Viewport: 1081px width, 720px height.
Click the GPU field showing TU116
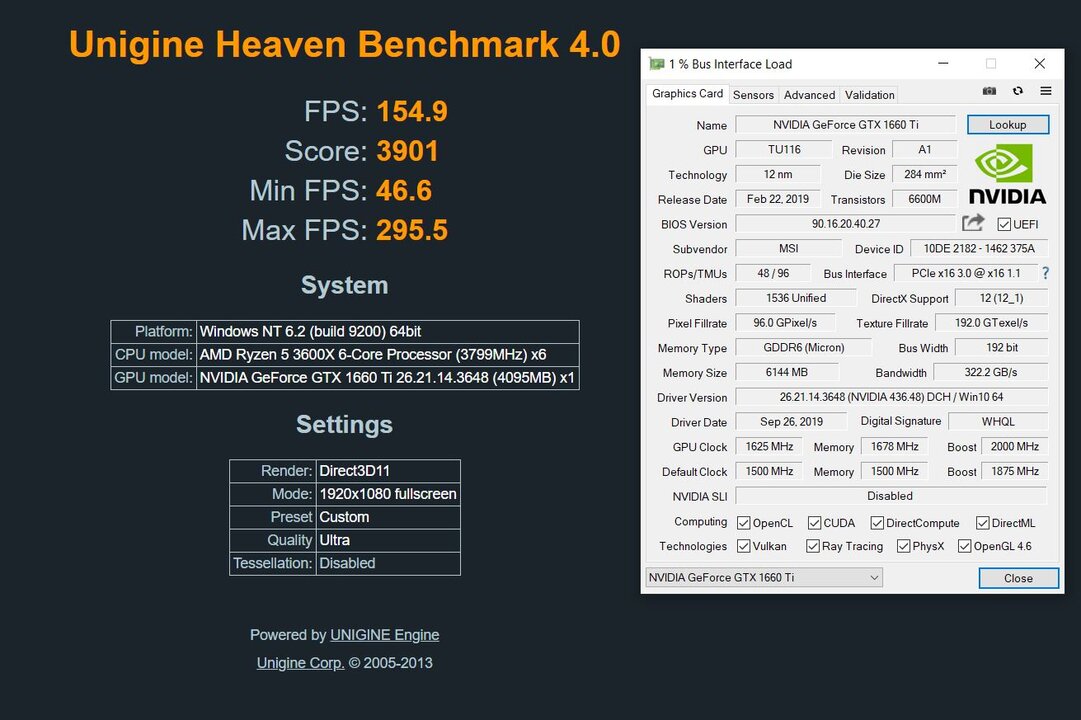[784, 150]
